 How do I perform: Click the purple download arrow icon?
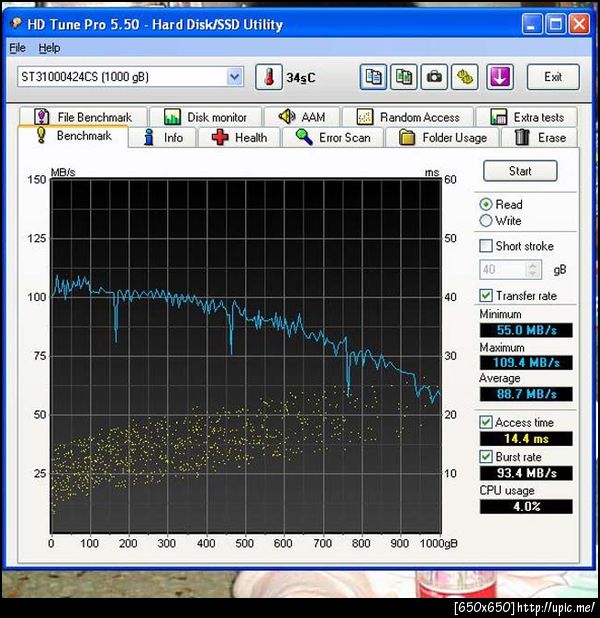pos(499,77)
